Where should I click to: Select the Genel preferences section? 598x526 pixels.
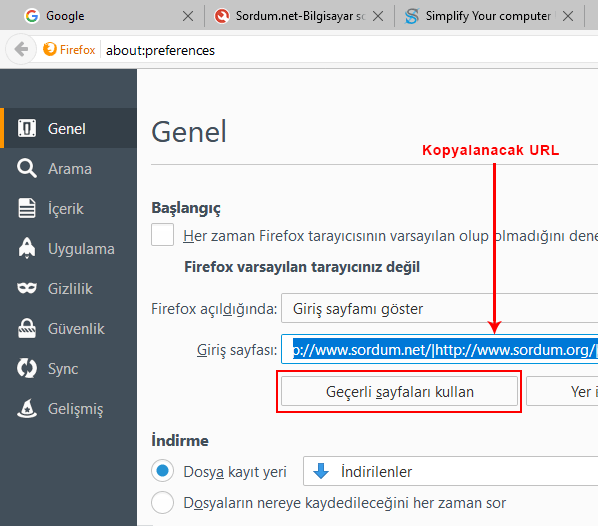tap(69, 128)
